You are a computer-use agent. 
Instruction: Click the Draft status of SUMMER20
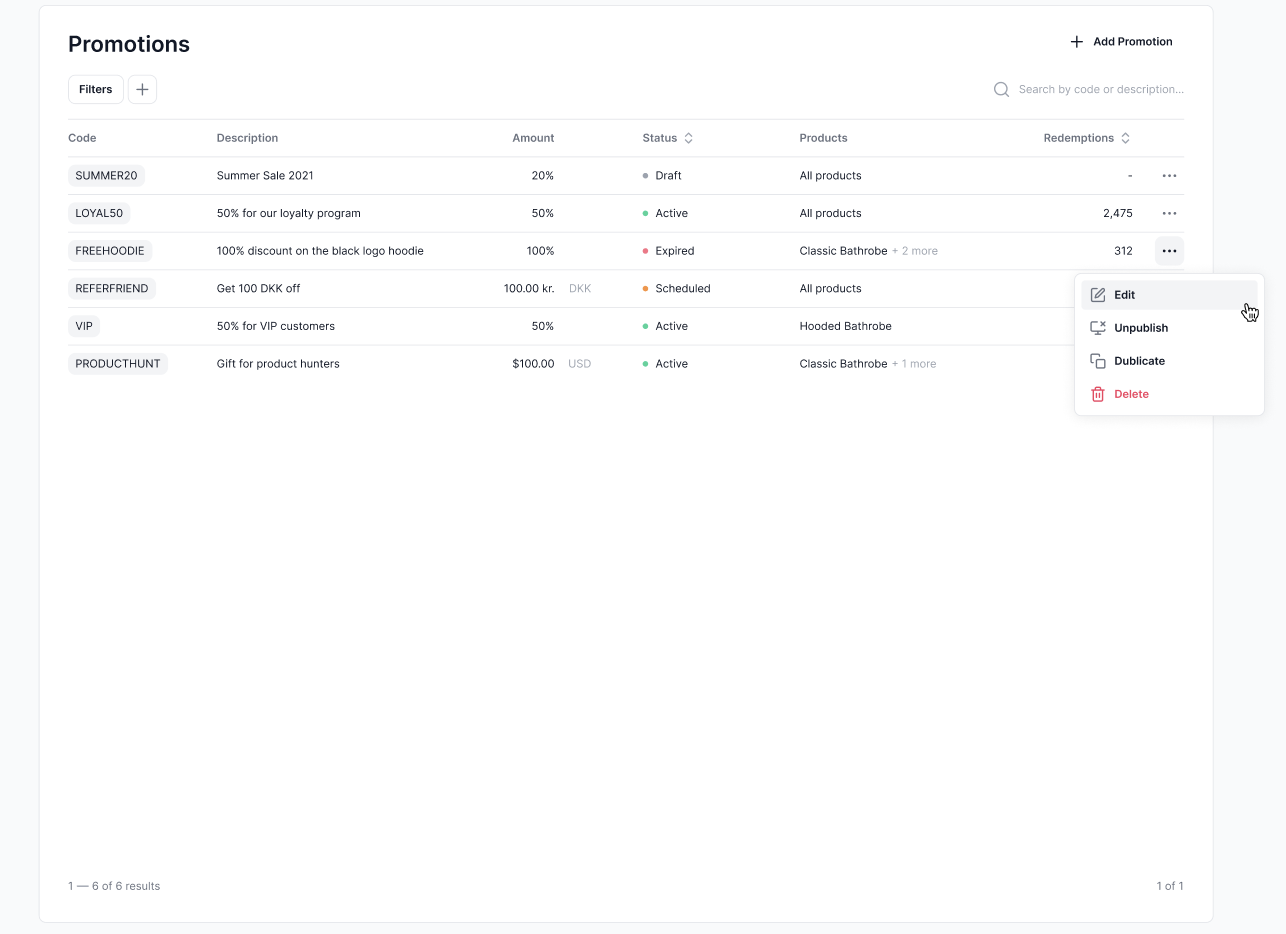point(662,176)
